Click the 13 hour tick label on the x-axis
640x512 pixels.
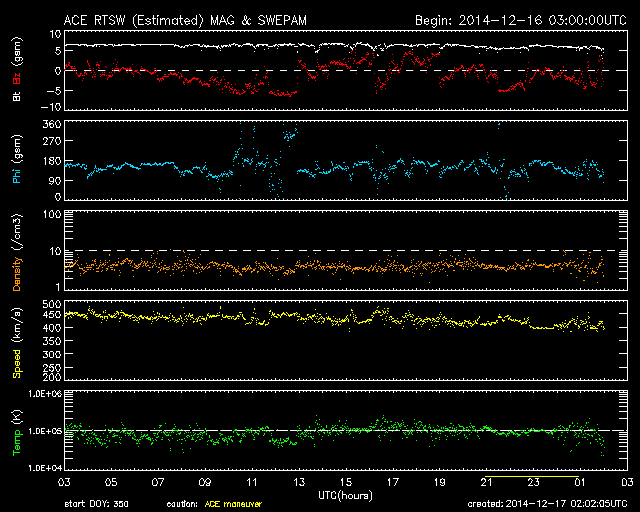[x=298, y=483]
